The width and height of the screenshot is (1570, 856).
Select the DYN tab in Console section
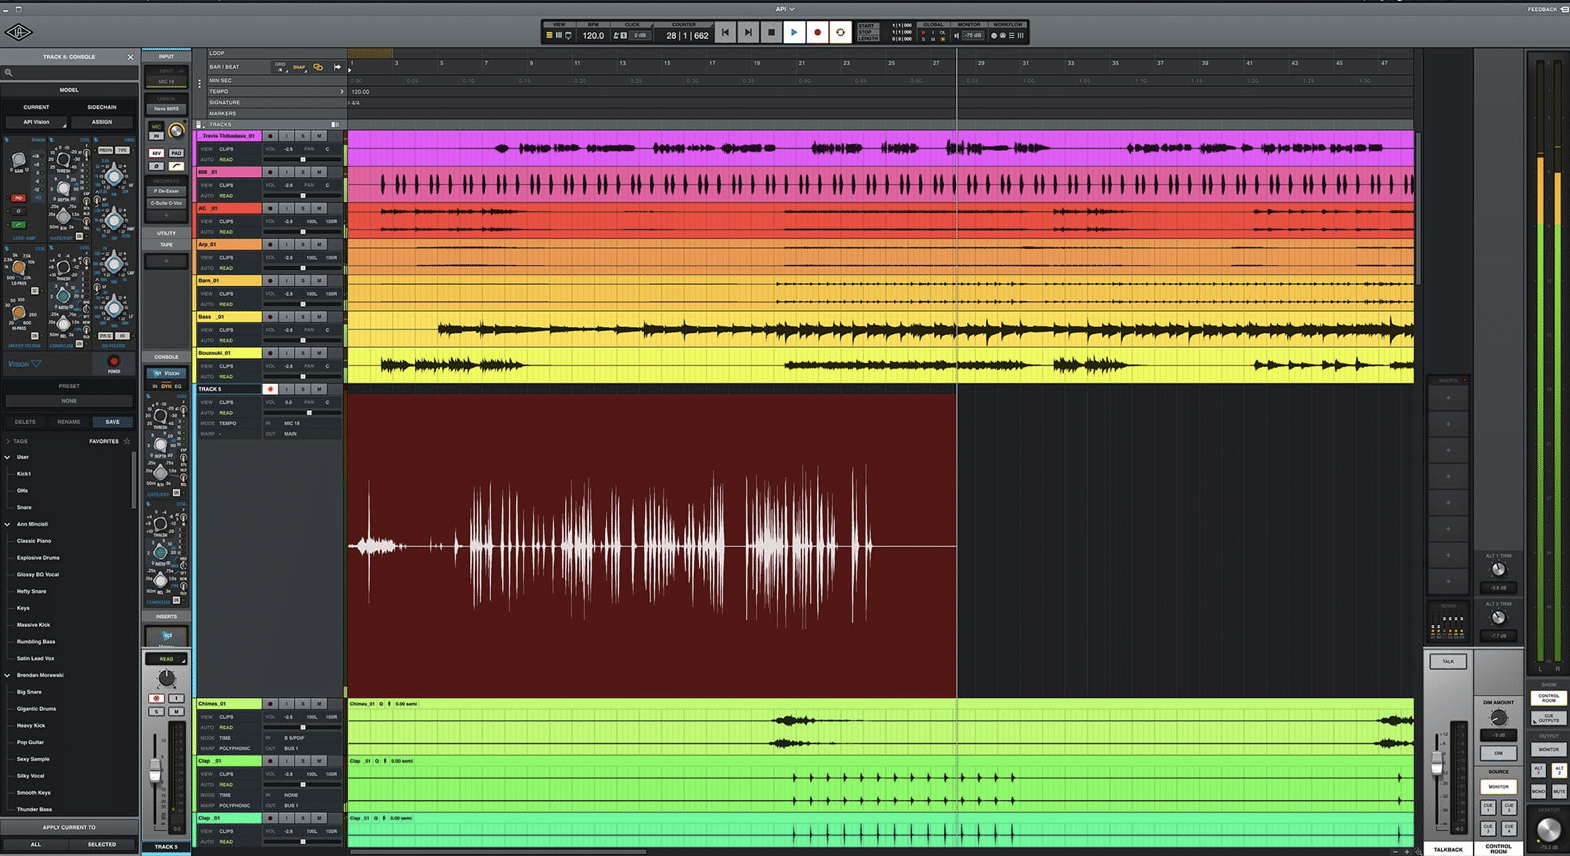point(166,386)
